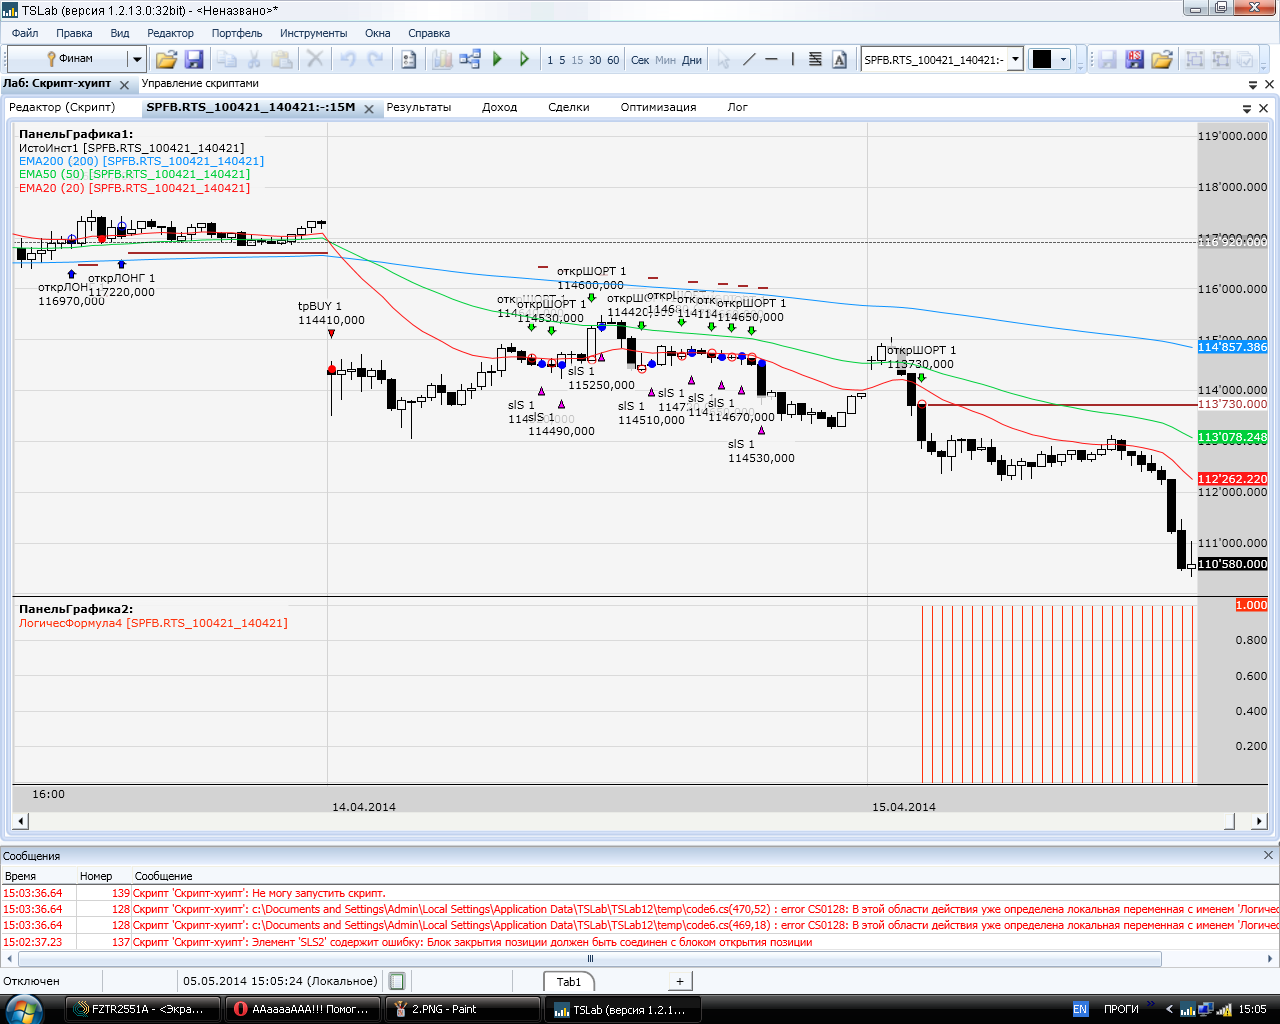This screenshot has height=1024, width=1280.
Task: Choose the vertical line drawing tool
Action: [792, 60]
